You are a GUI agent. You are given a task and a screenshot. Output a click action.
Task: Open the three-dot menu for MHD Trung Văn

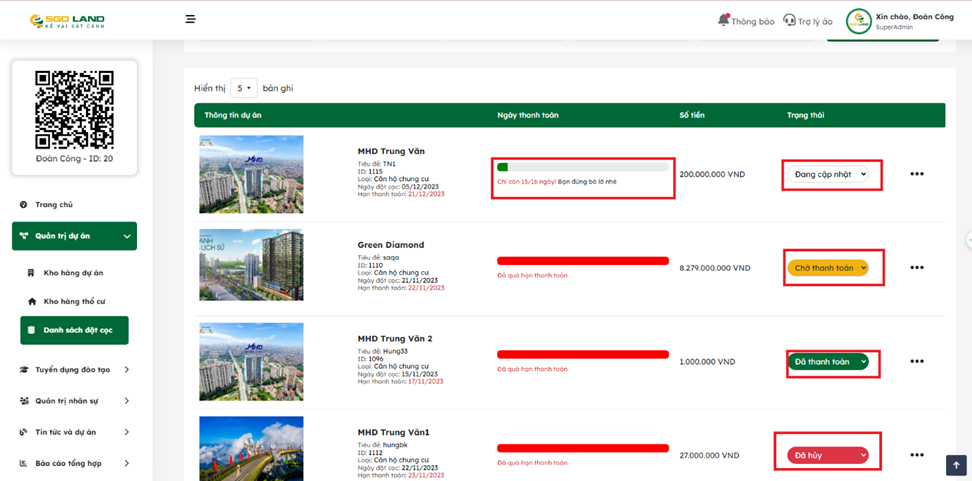916,174
